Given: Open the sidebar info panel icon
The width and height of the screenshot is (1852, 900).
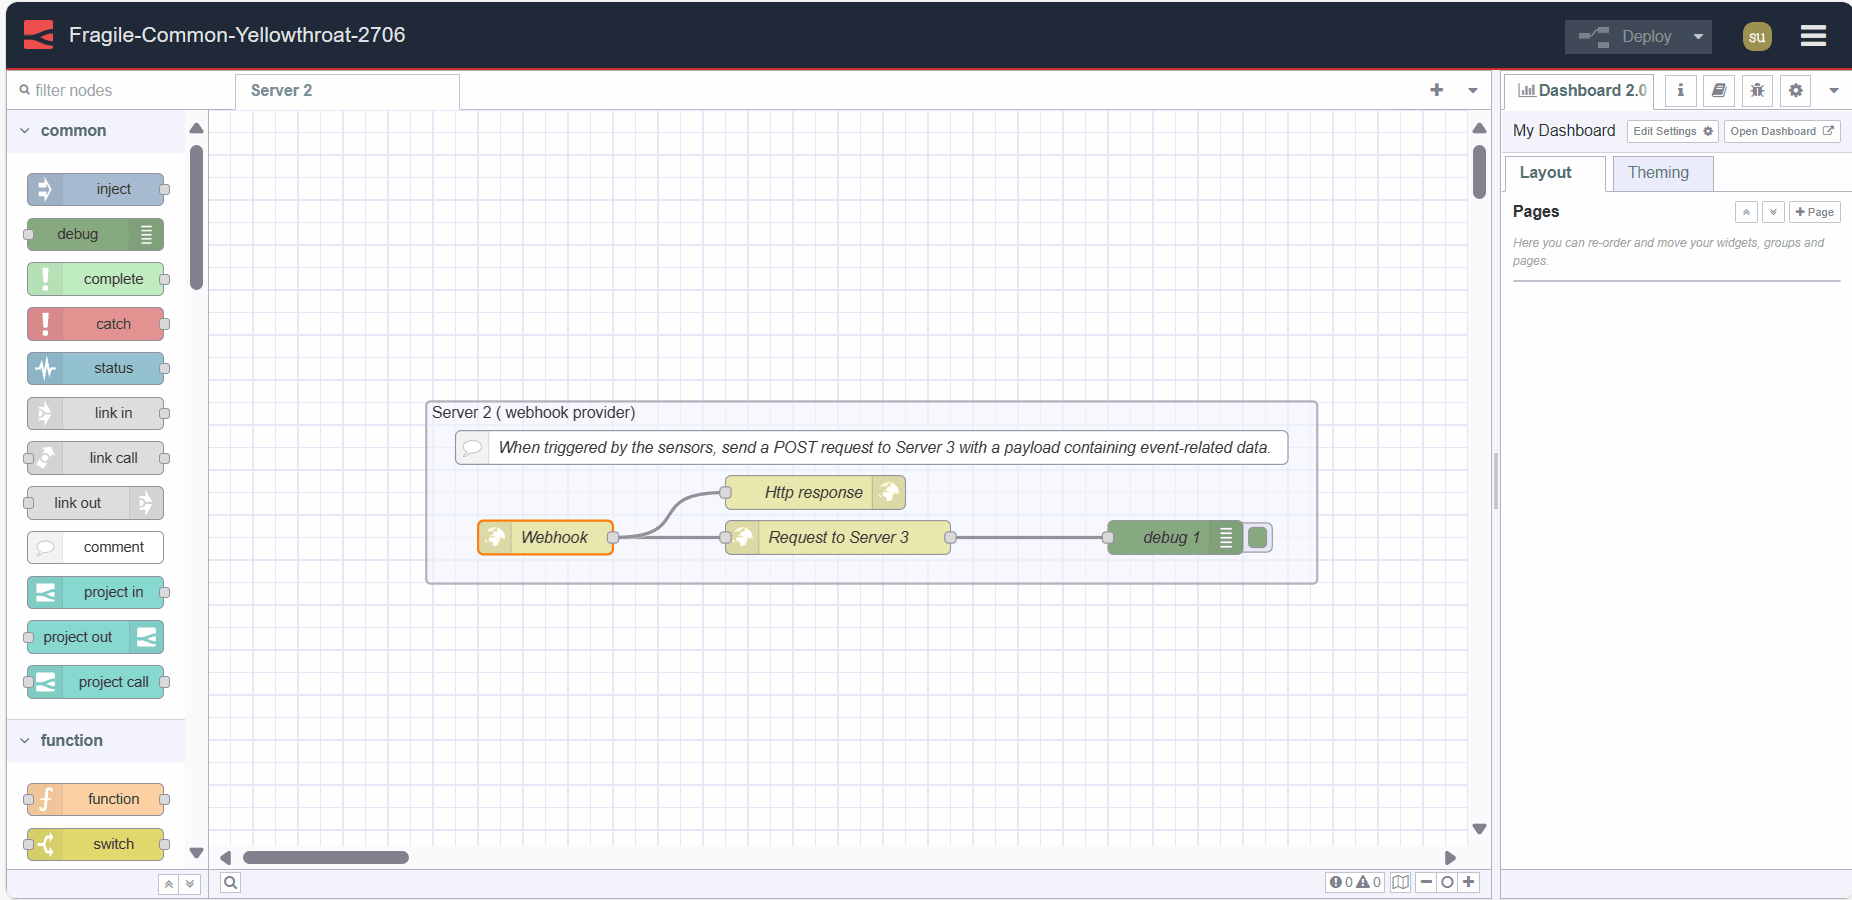Looking at the screenshot, I should click(x=1680, y=91).
